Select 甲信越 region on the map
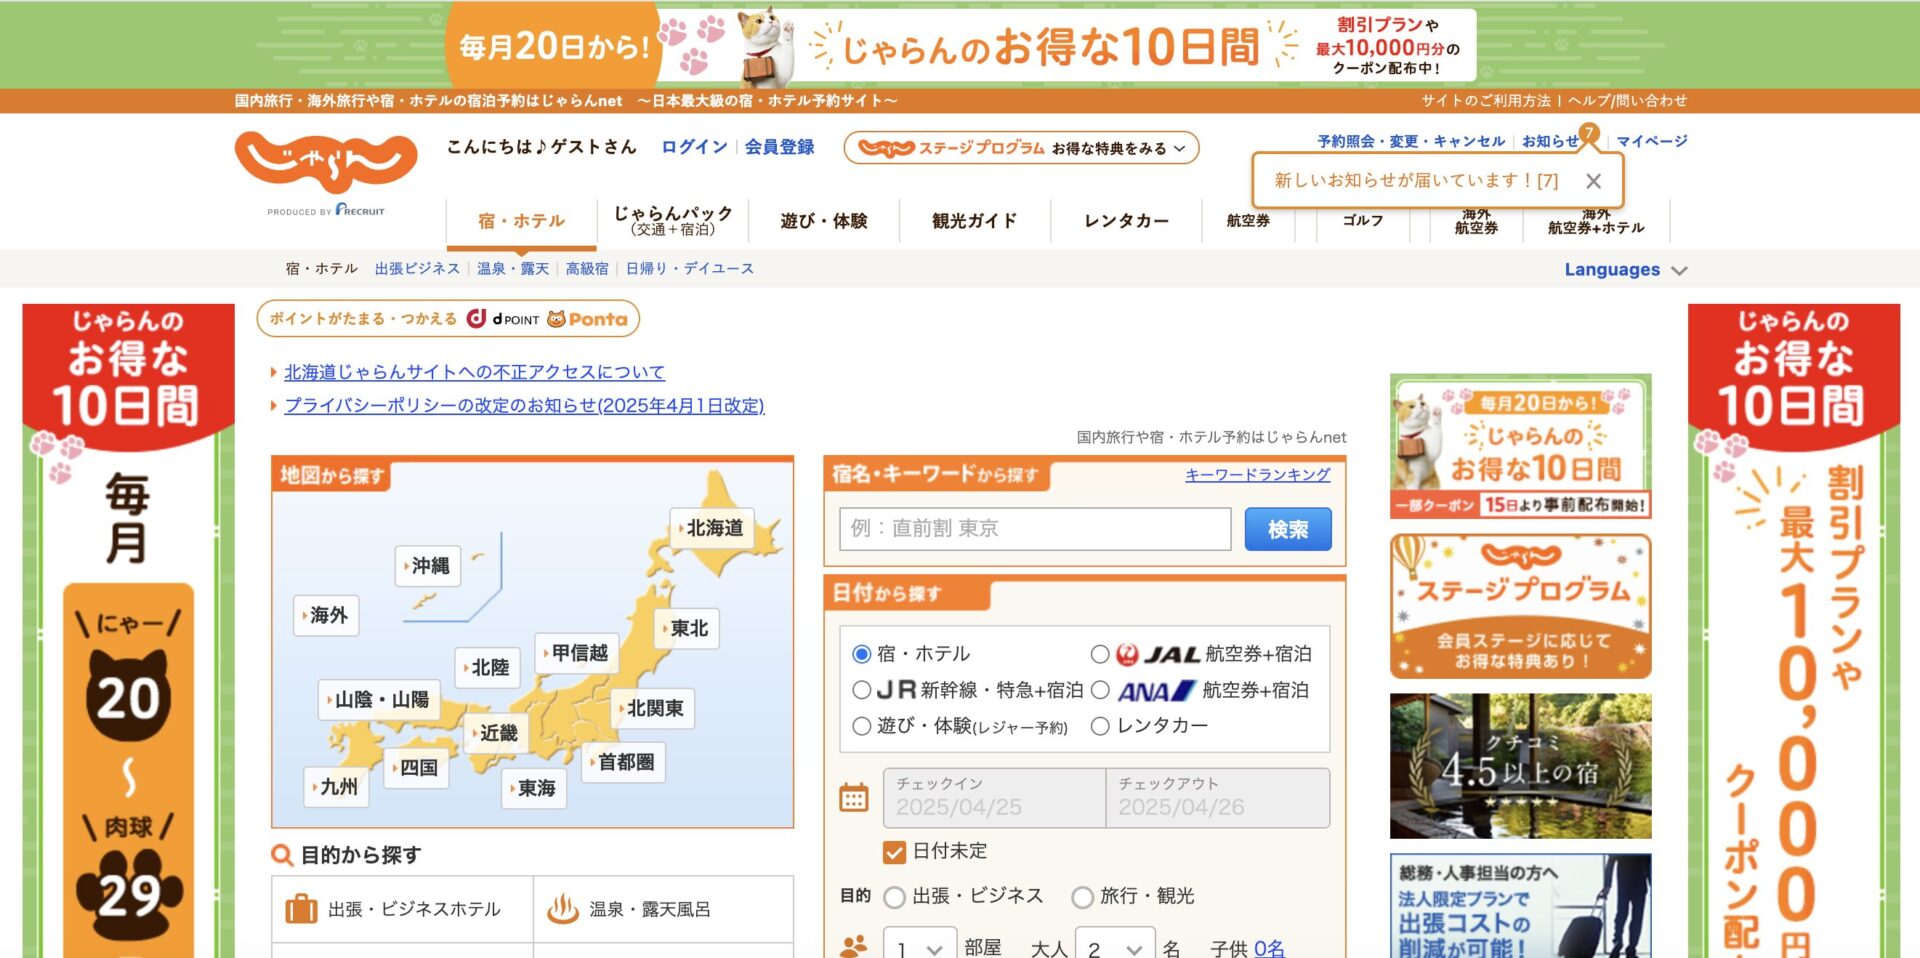 click(x=578, y=653)
